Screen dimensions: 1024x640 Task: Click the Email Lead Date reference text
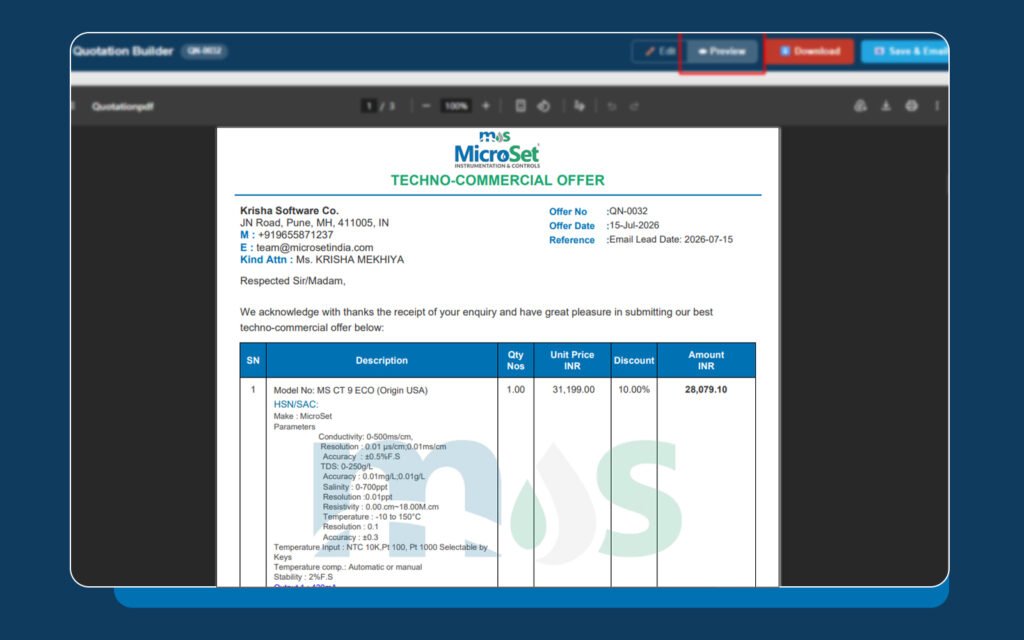[x=671, y=240]
